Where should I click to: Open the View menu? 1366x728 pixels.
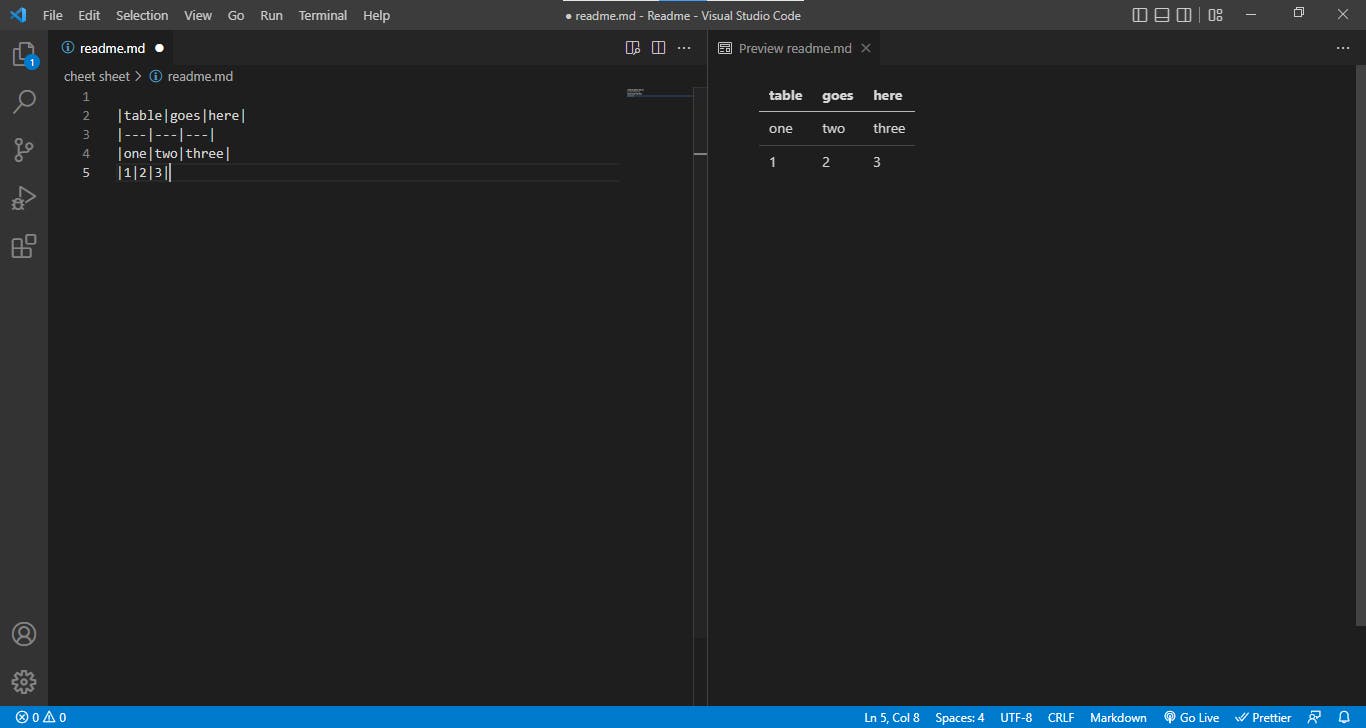pyautogui.click(x=198, y=15)
